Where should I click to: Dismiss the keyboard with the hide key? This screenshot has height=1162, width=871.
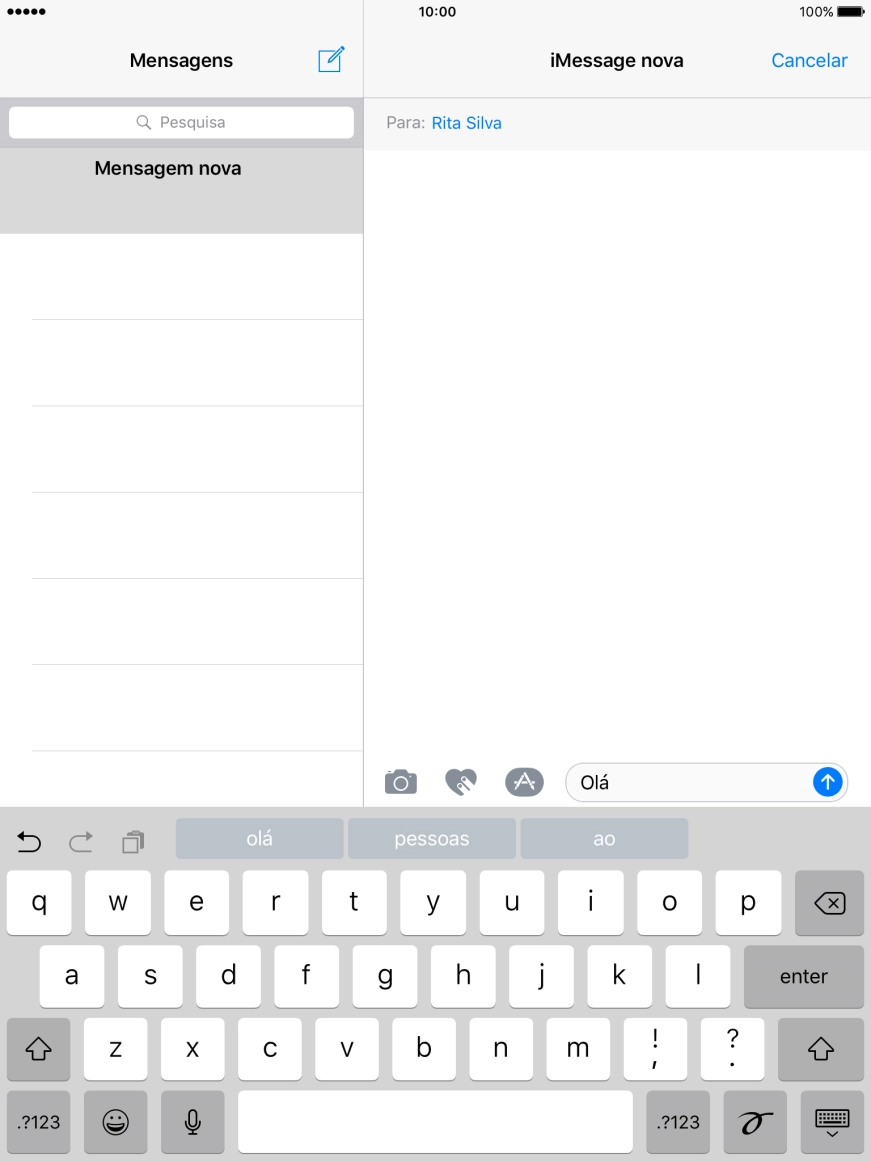point(831,1122)
